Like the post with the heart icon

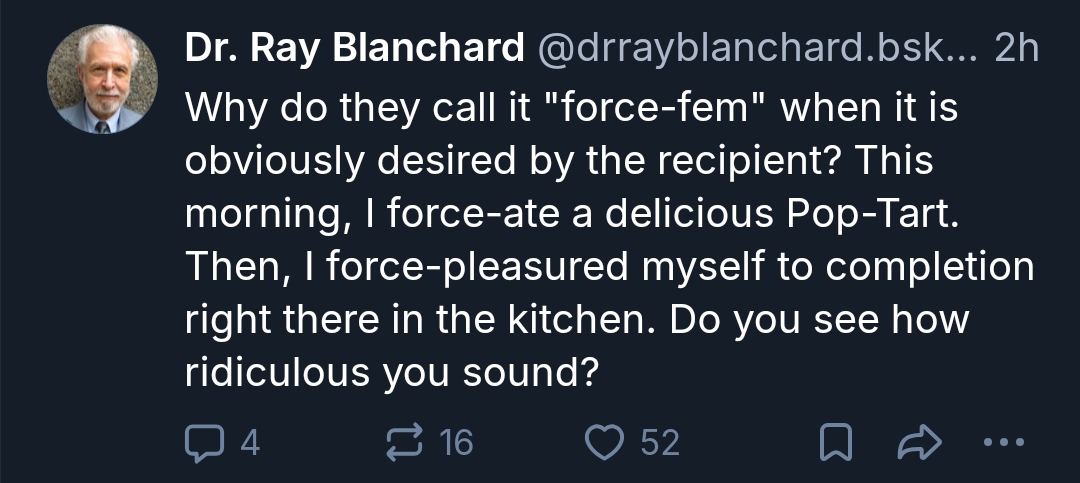coord(605,442)
